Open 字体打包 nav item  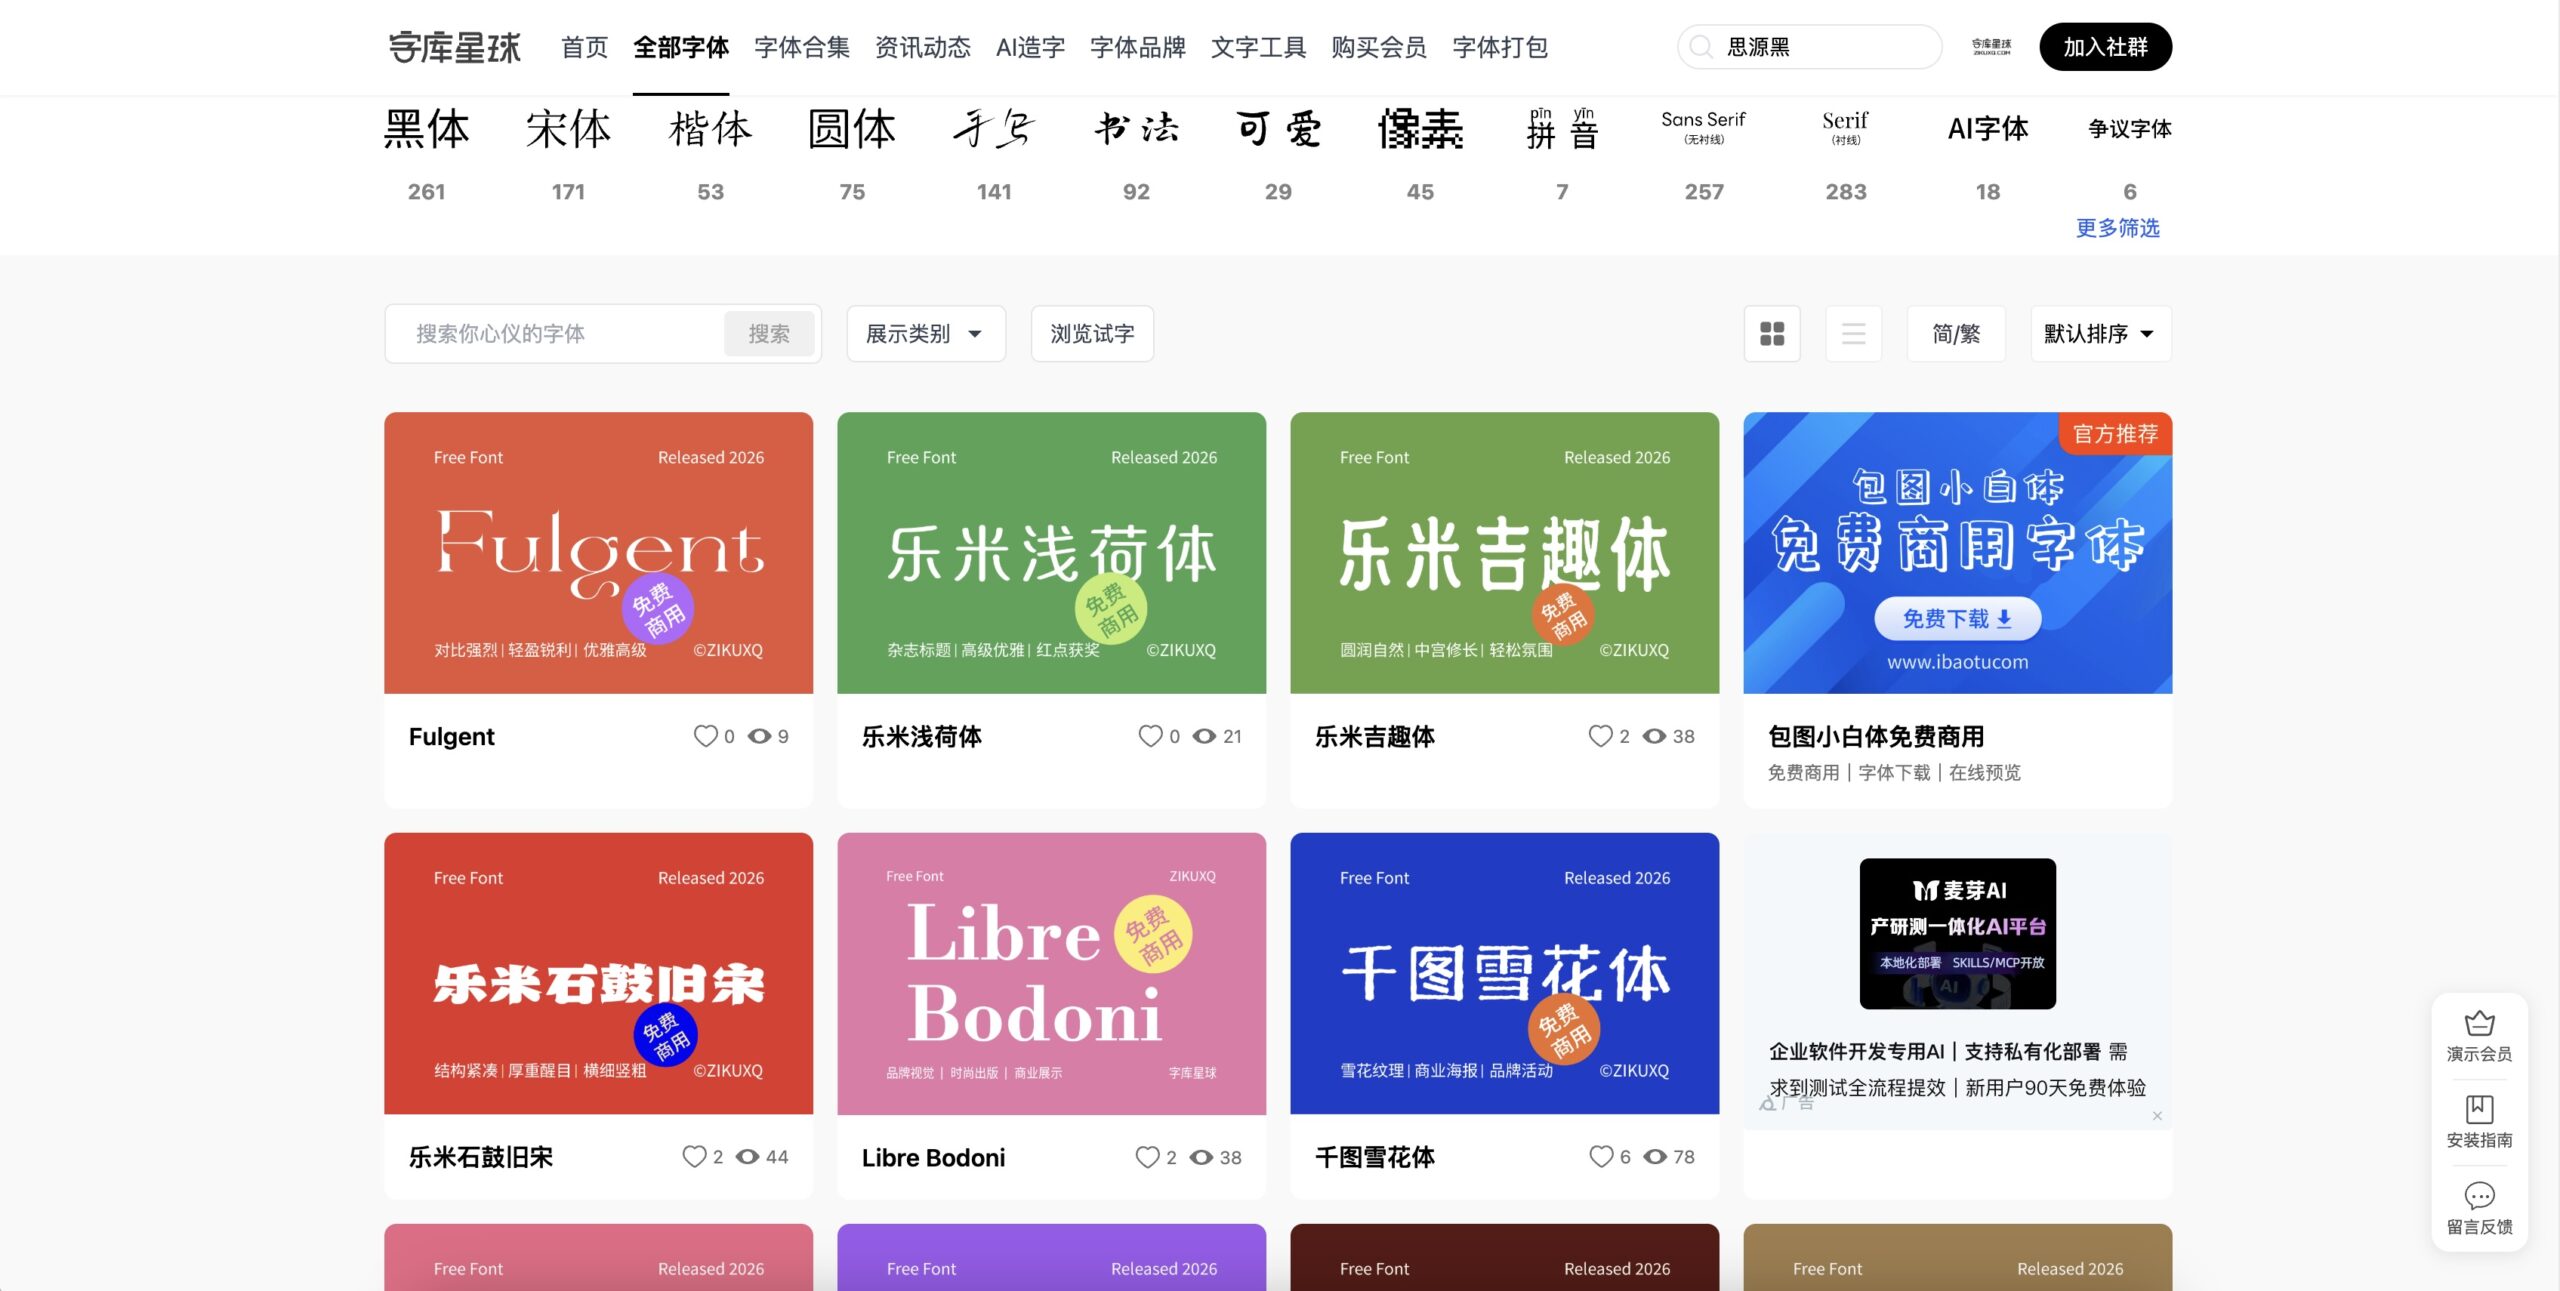(x=1500, y=47)
